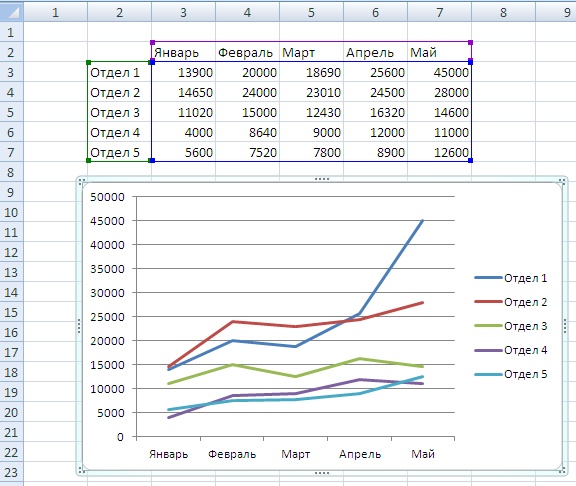The image size is (576, 486).
Task: Select column header 7
Action: (439, 12)
